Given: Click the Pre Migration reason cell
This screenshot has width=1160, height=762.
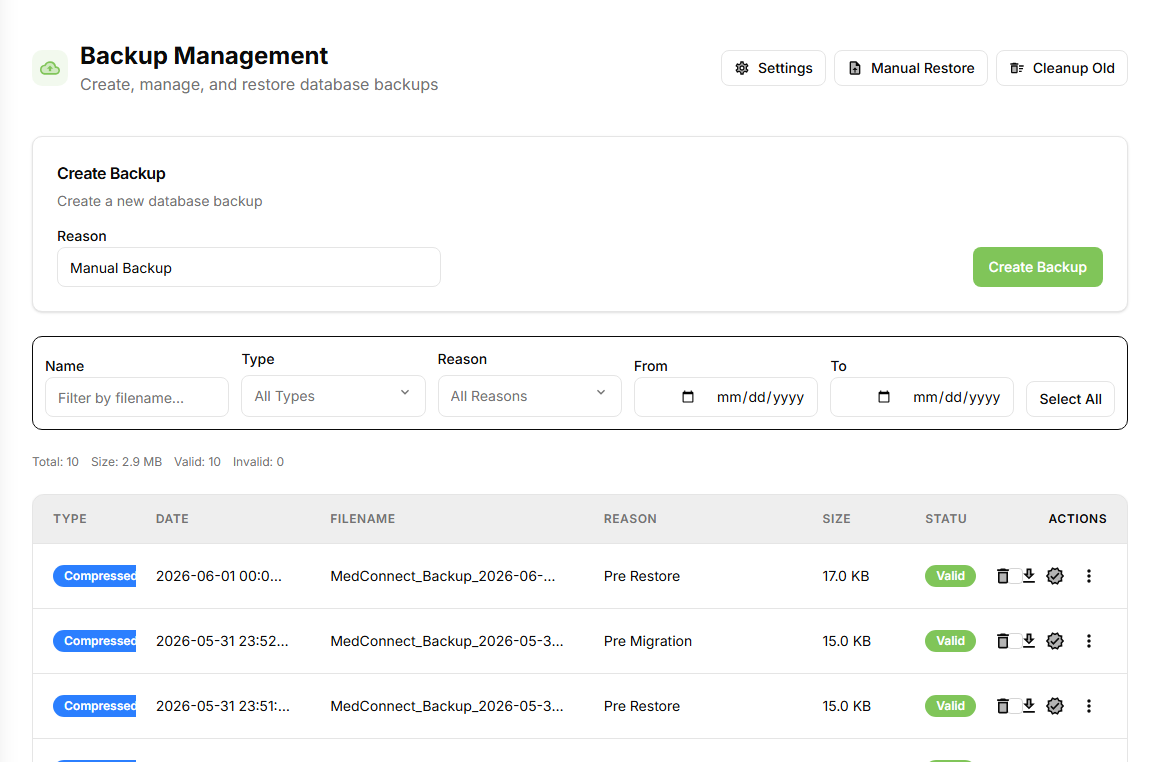Looking at the screenshot, I should 647,641.
